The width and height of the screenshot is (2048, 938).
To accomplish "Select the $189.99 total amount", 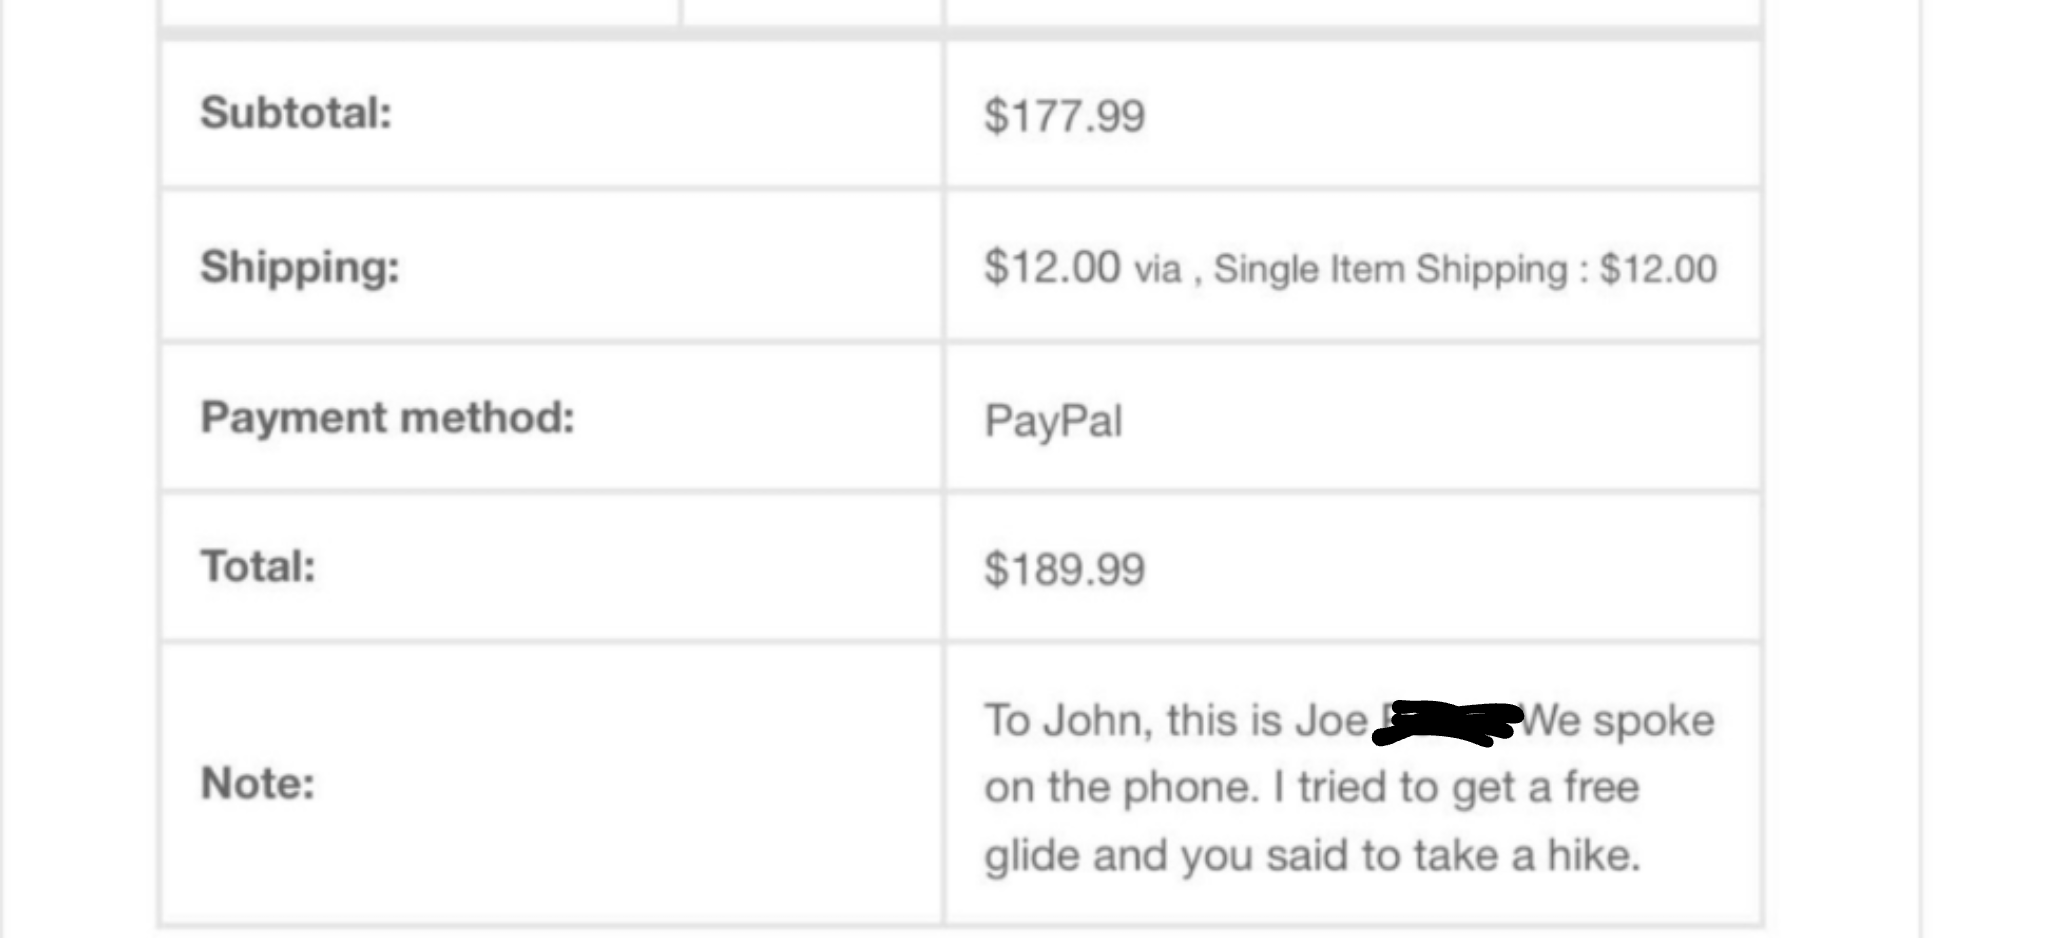I will [1064, 570].
